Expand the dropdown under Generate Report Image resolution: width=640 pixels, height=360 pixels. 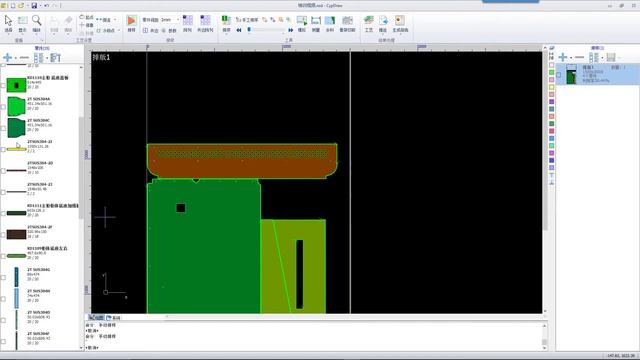point(400,34)
